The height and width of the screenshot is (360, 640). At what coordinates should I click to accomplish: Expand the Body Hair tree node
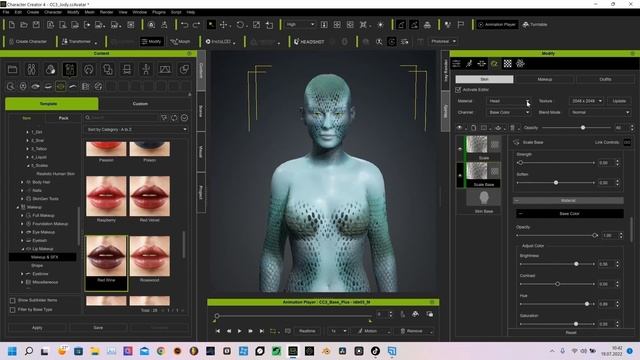coord(22,182)
